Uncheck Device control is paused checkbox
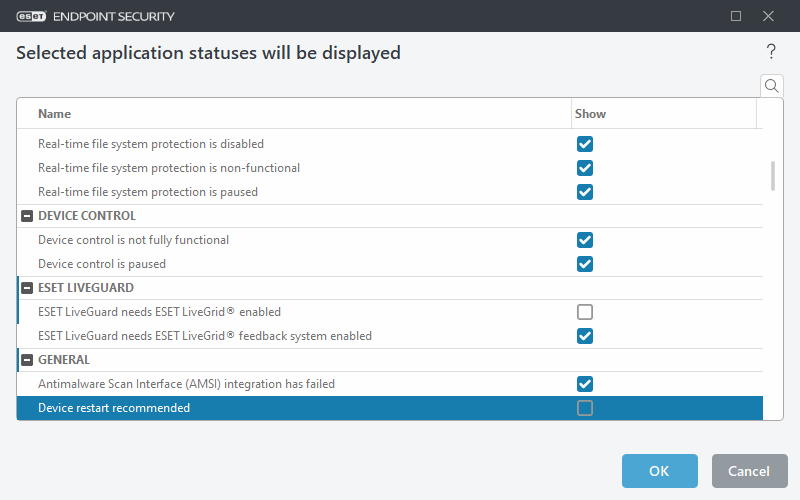The image size is (800, 500). (585, 264)
